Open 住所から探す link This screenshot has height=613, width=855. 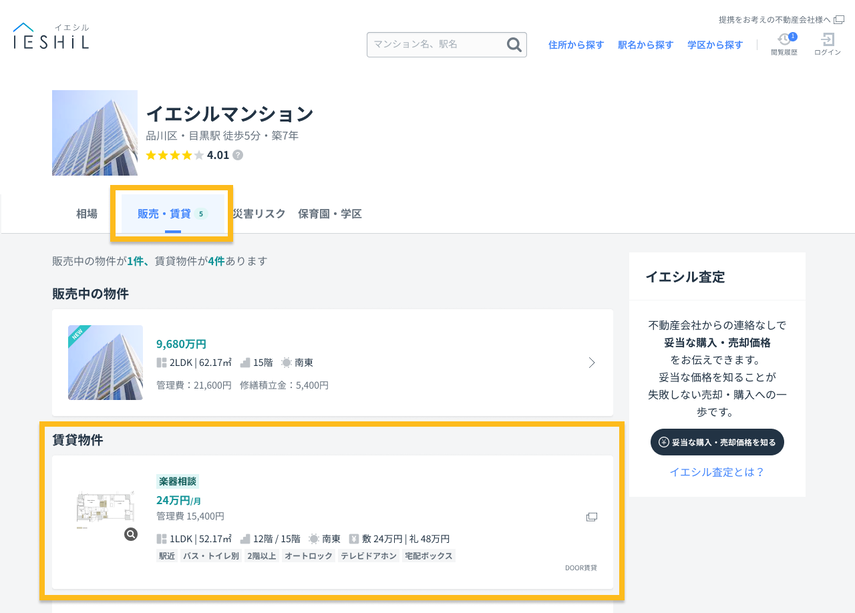click(576, 45)
